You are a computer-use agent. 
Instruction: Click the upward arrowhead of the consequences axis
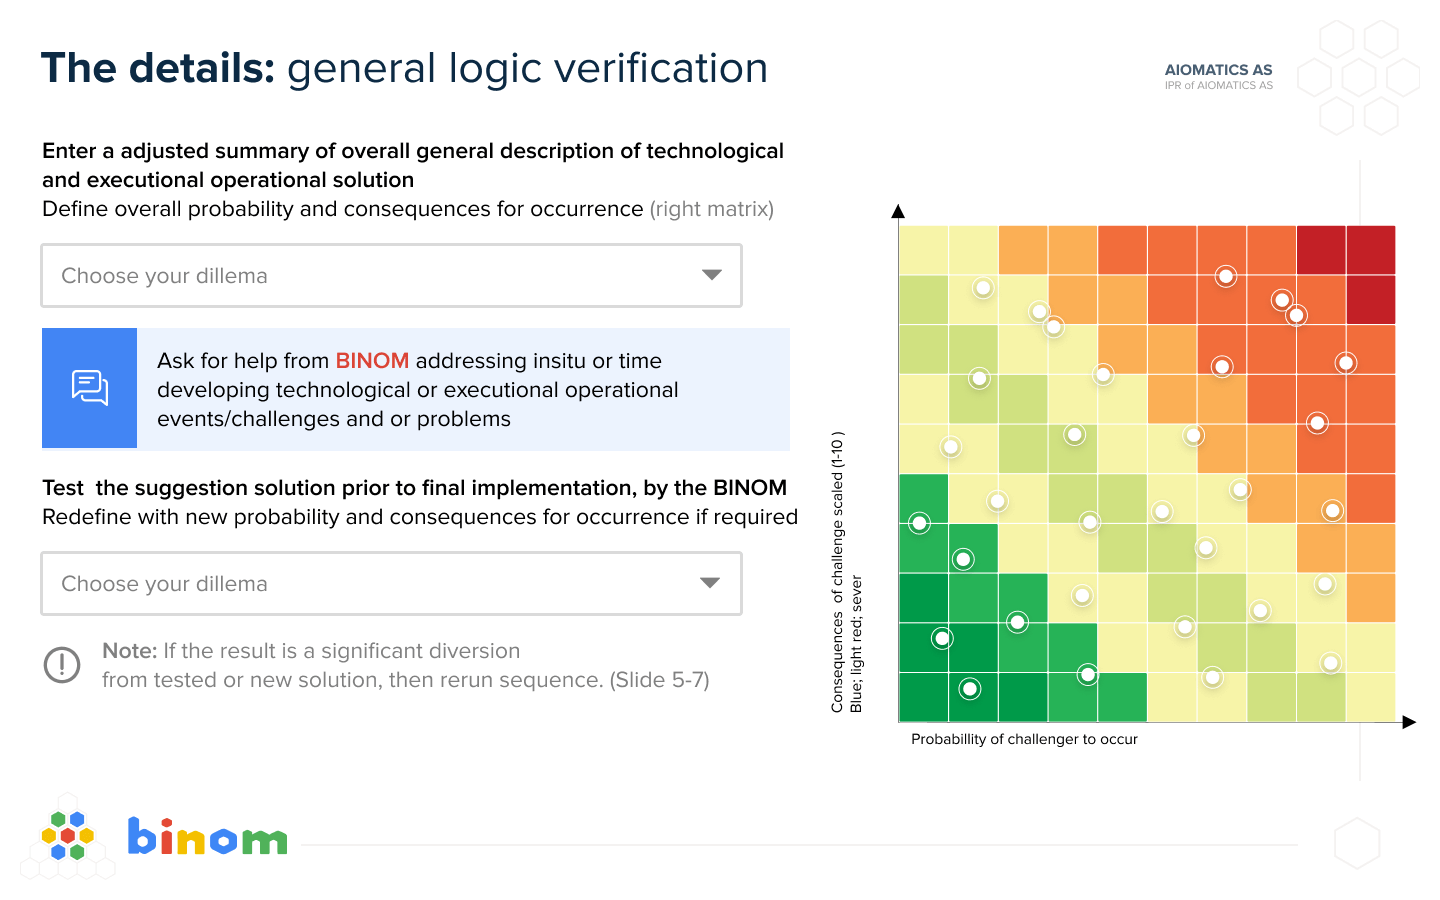[898, 211]
